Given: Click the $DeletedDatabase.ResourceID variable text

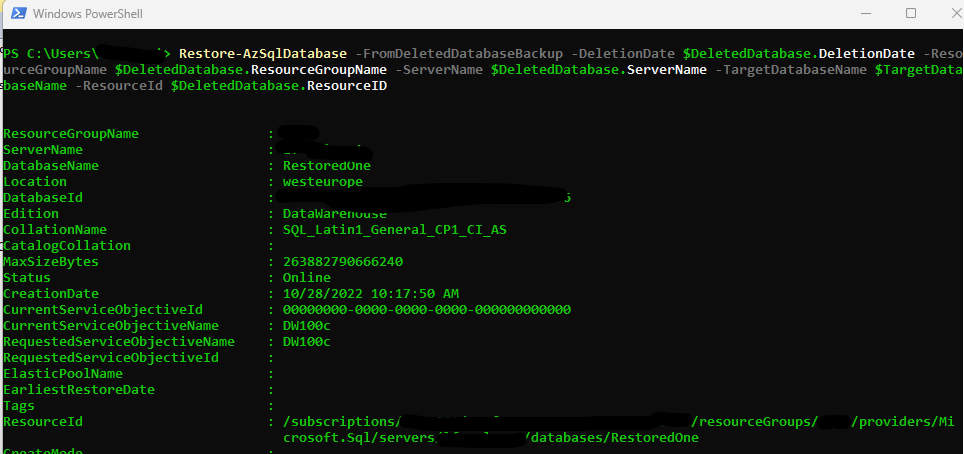Looking at the screenshot, I should click(279, 86).
